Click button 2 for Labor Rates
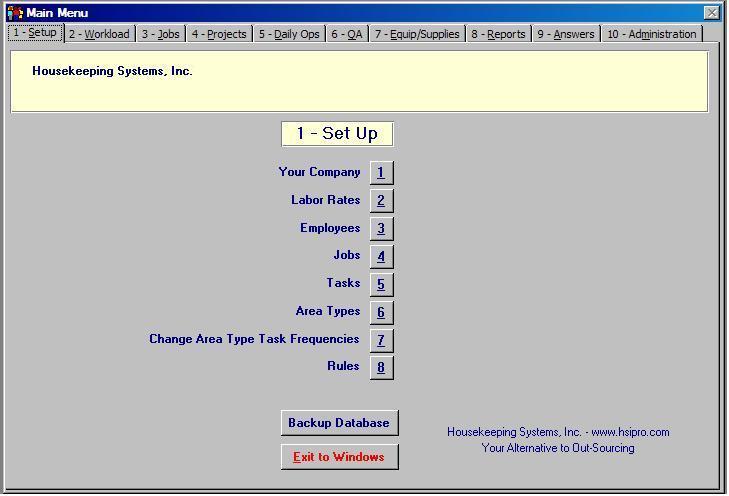 [x=381, y=200]
